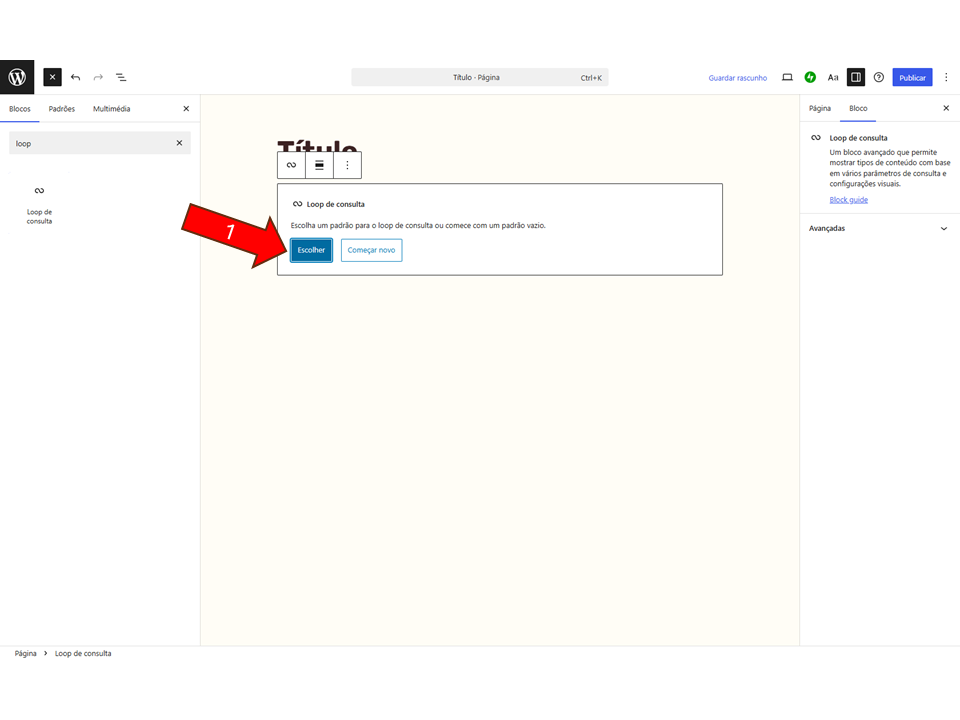Click the Publicar button
This screenshot has height=720, width=960.
coord(912,77)
